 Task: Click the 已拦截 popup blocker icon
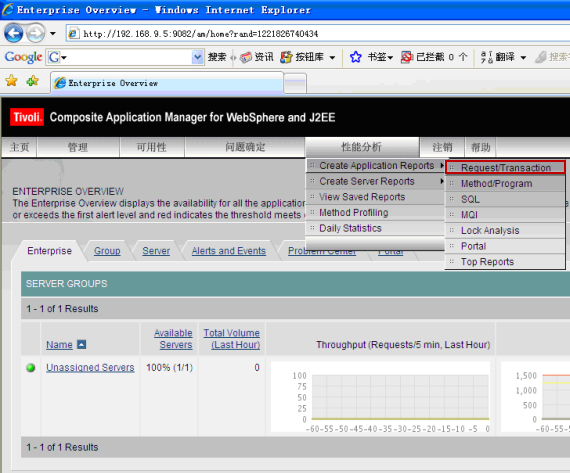coord(407,57)
